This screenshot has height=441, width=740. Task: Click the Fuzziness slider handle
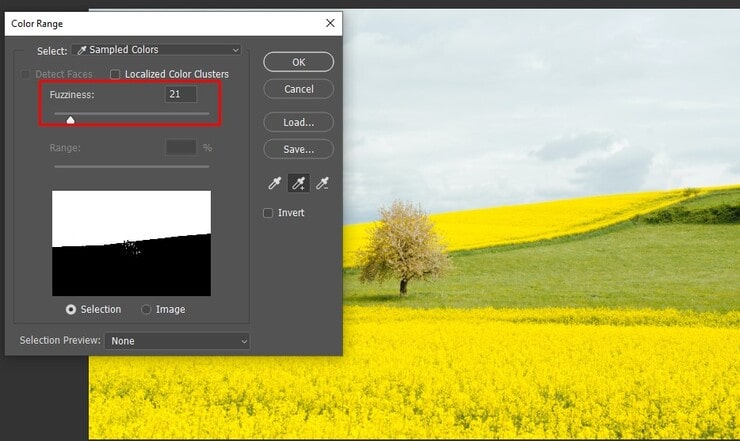click(70, 120)
